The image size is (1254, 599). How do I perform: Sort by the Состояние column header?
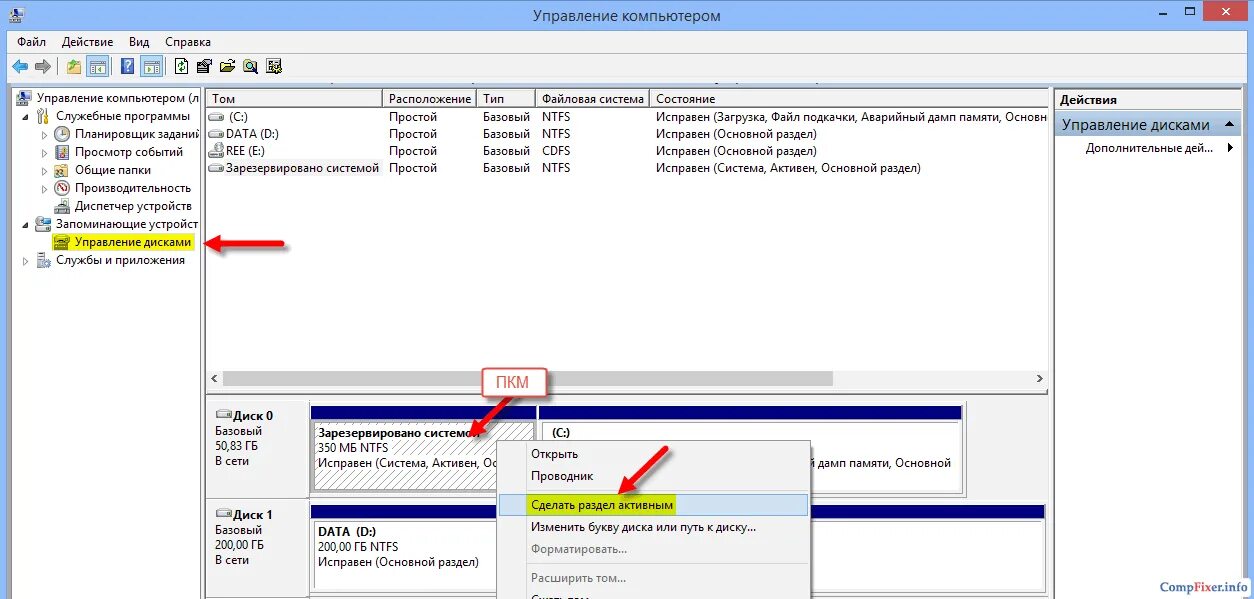(849, 99)
